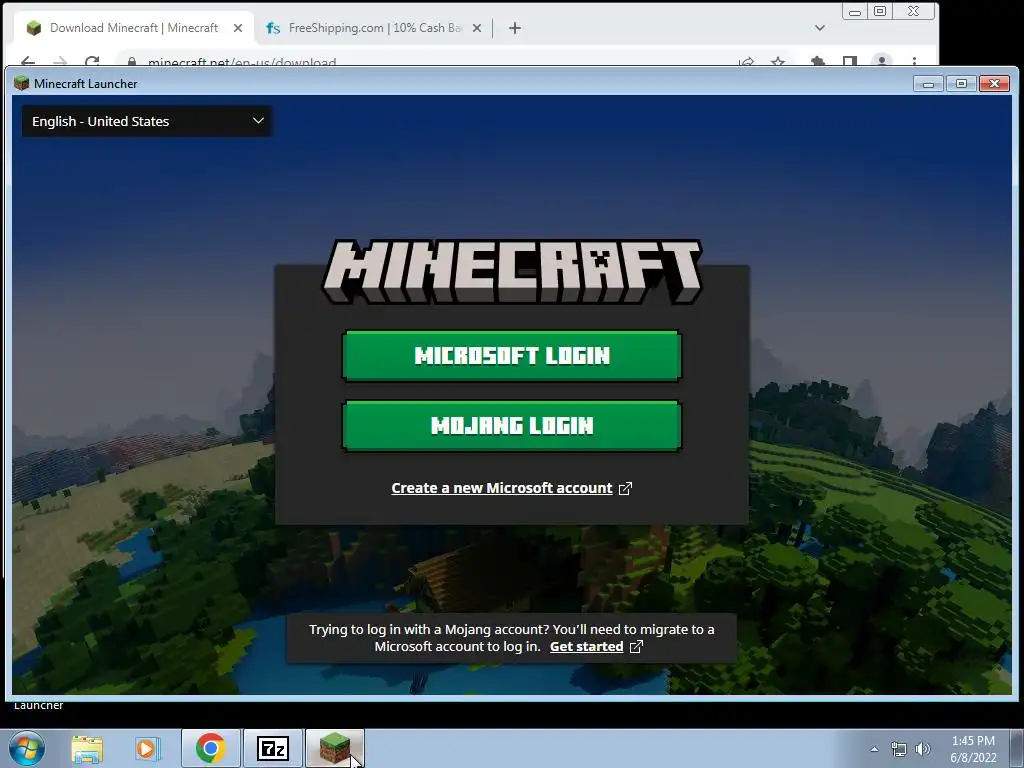Click the Mojang Login button
The width and height of the screenshot is (1024, 768).
[x=511, y=426]
